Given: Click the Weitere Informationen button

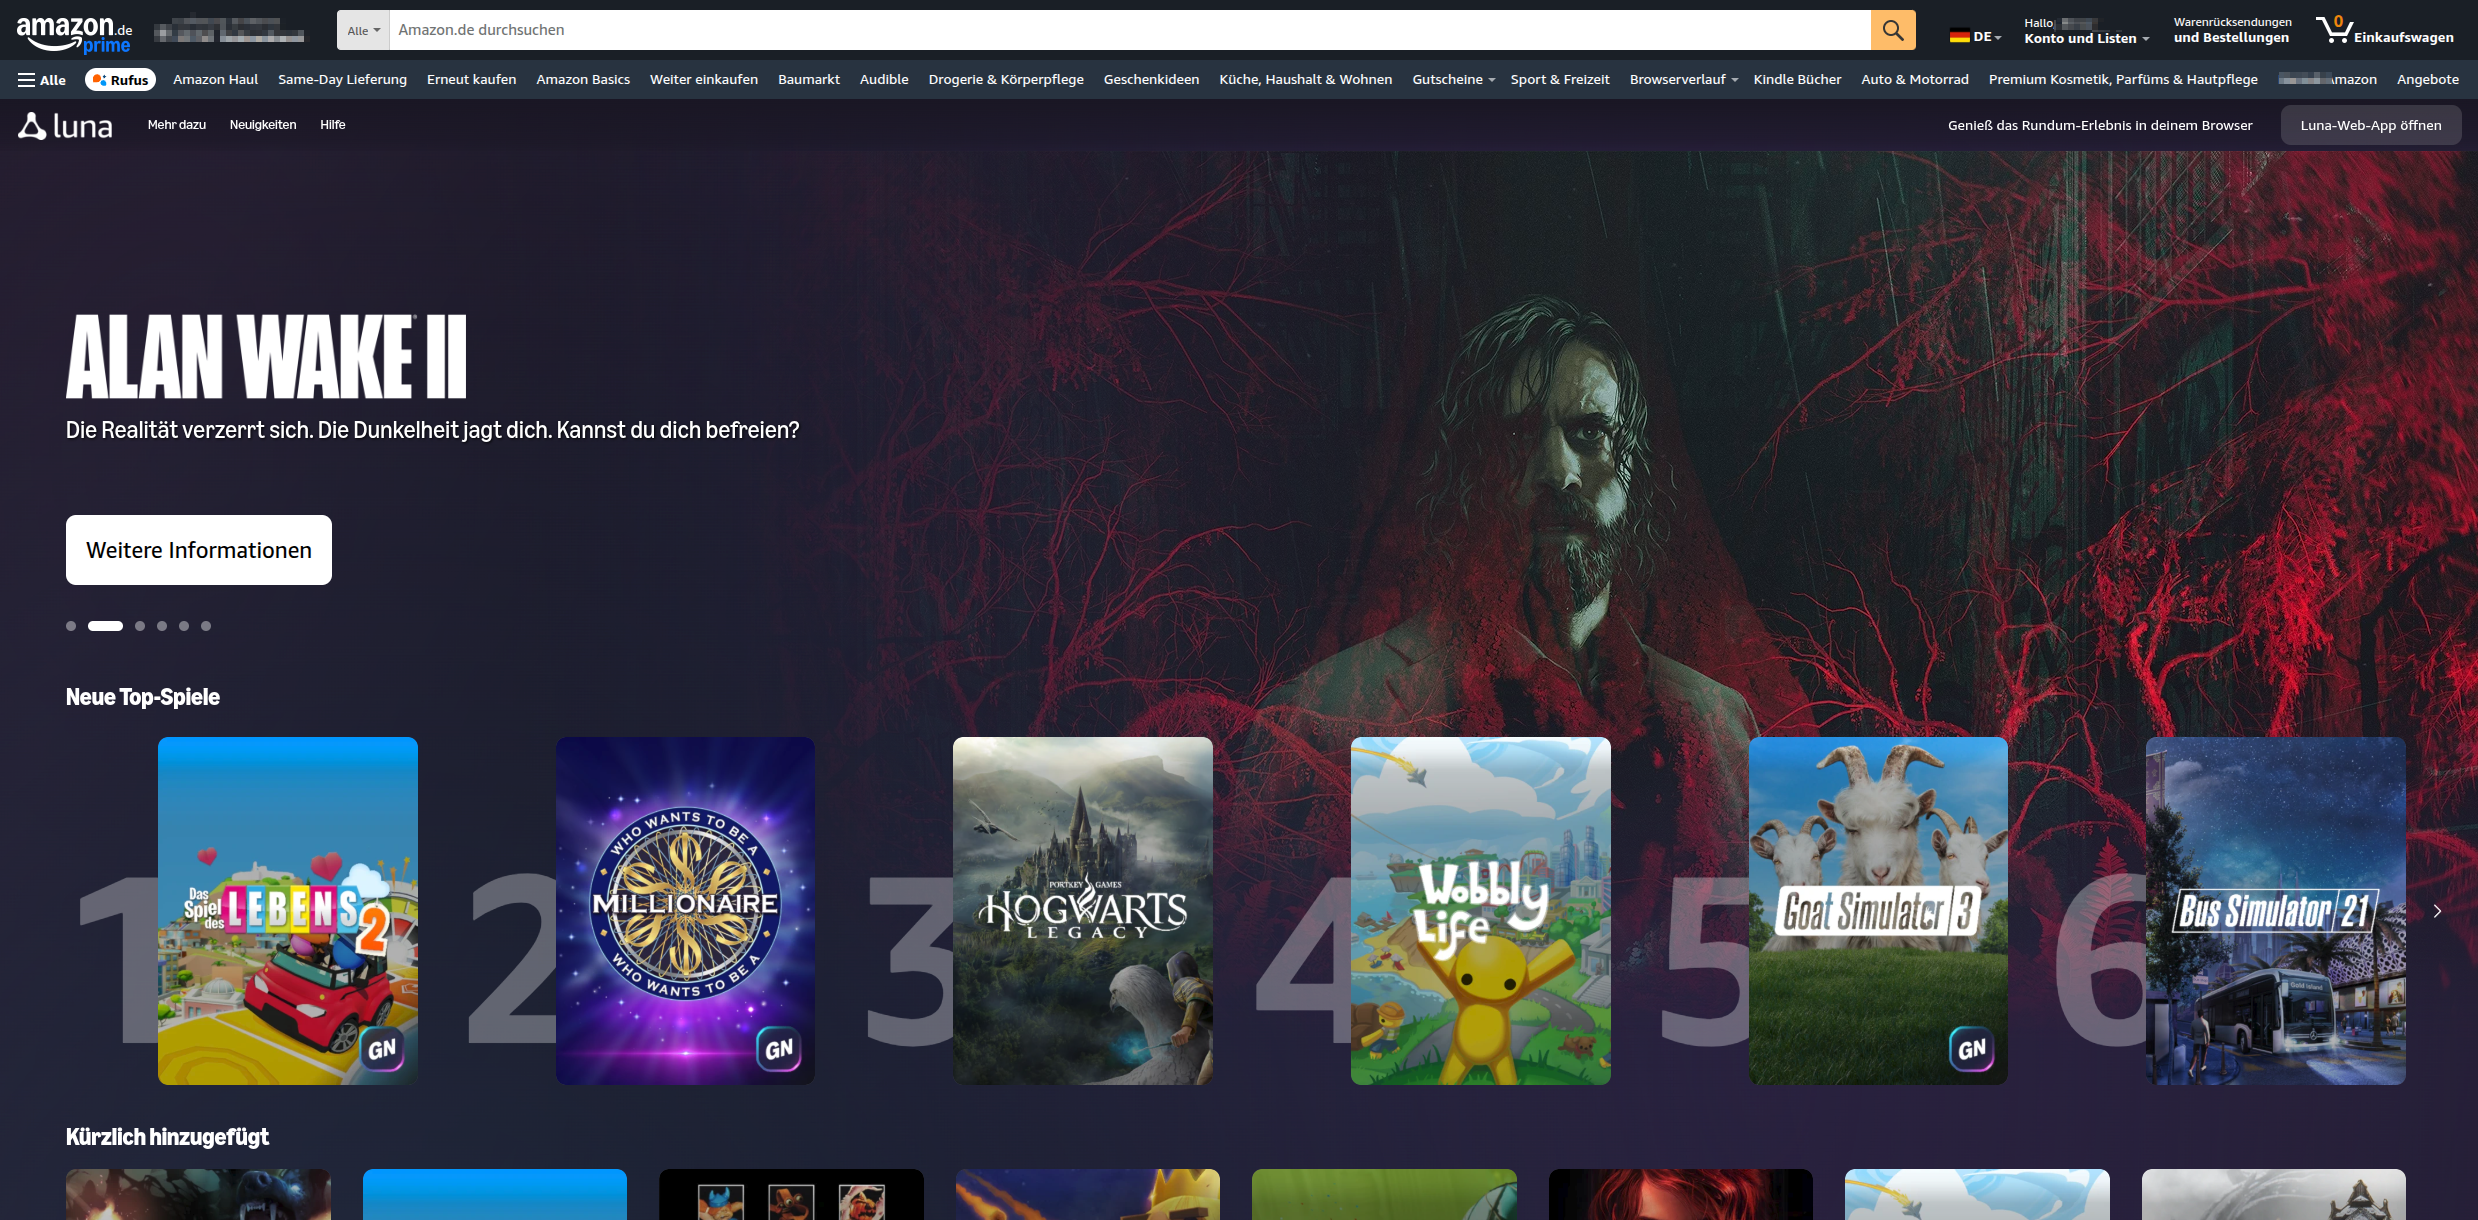Looking at the screenshot, I should (x=199, y=550).
